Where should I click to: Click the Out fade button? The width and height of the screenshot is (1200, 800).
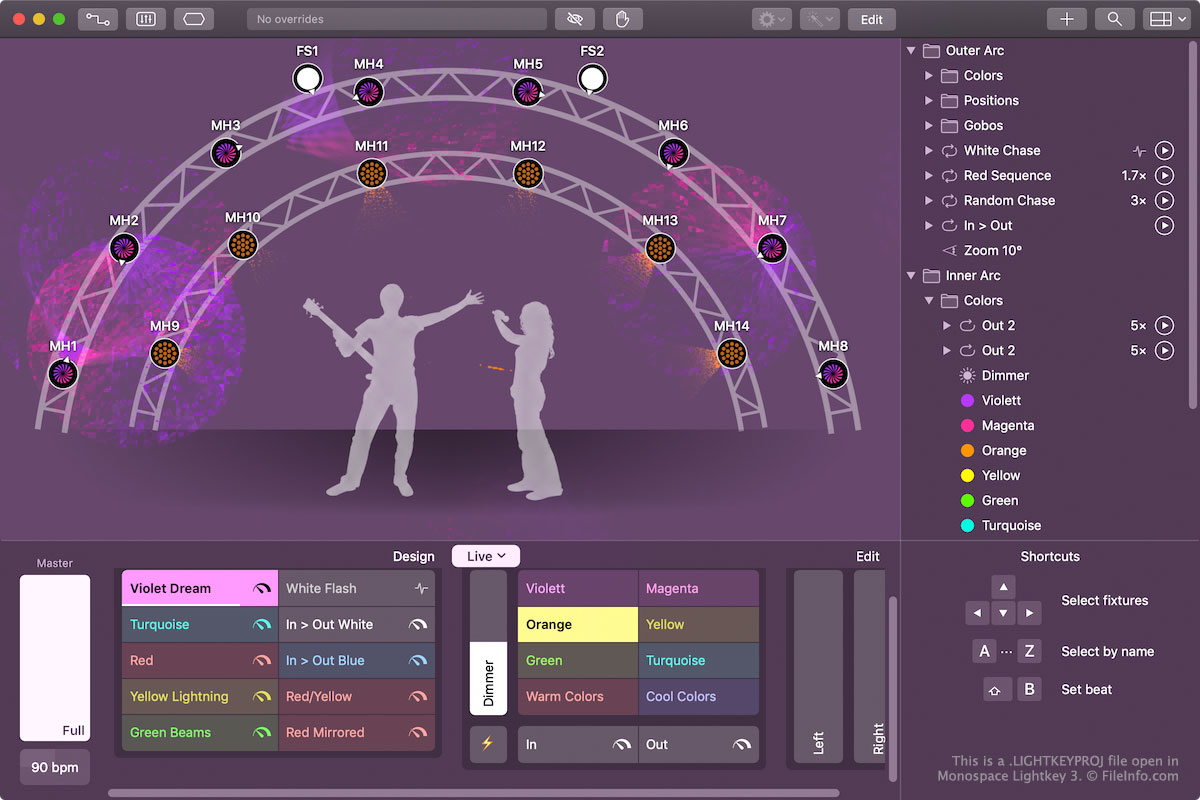(699, 744)
